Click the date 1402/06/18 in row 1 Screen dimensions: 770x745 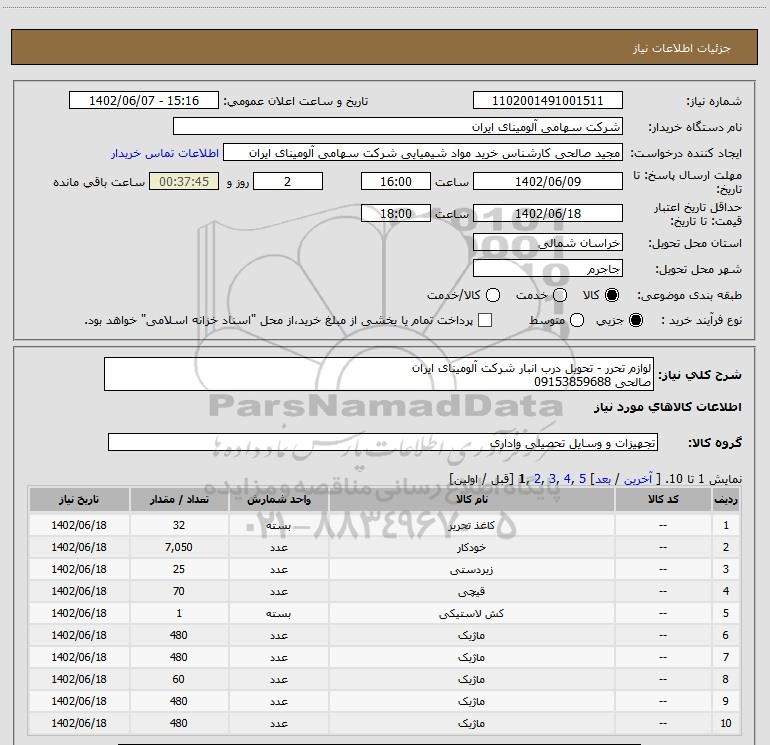coord(79,525)
